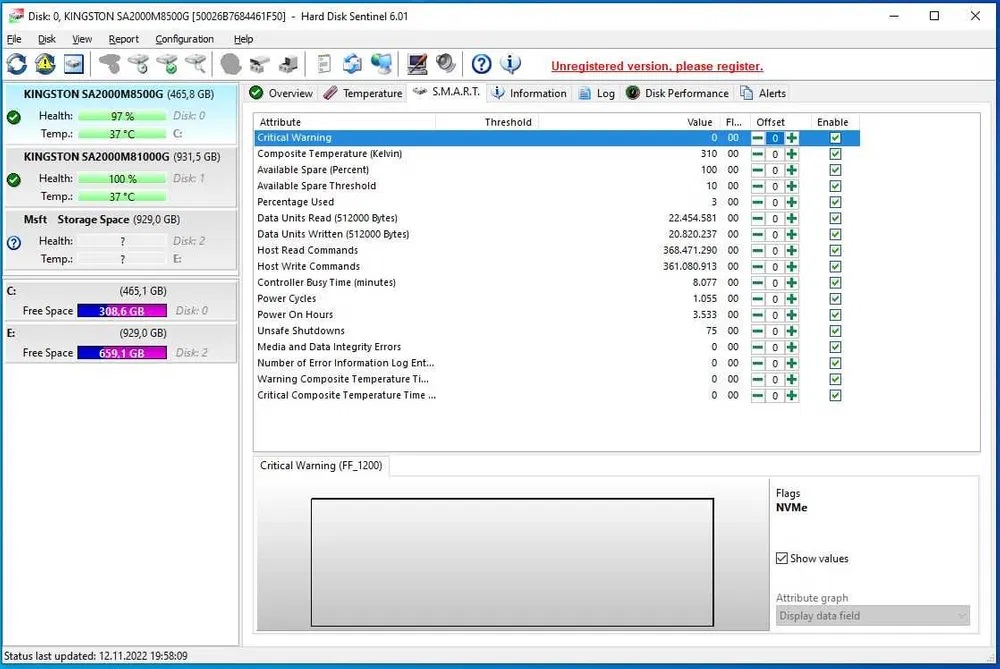Image resolution: width=1000 pixels, height=669 pixels.
Task: Click the document report toolbar icon
Action: click(x=324, y=64)
